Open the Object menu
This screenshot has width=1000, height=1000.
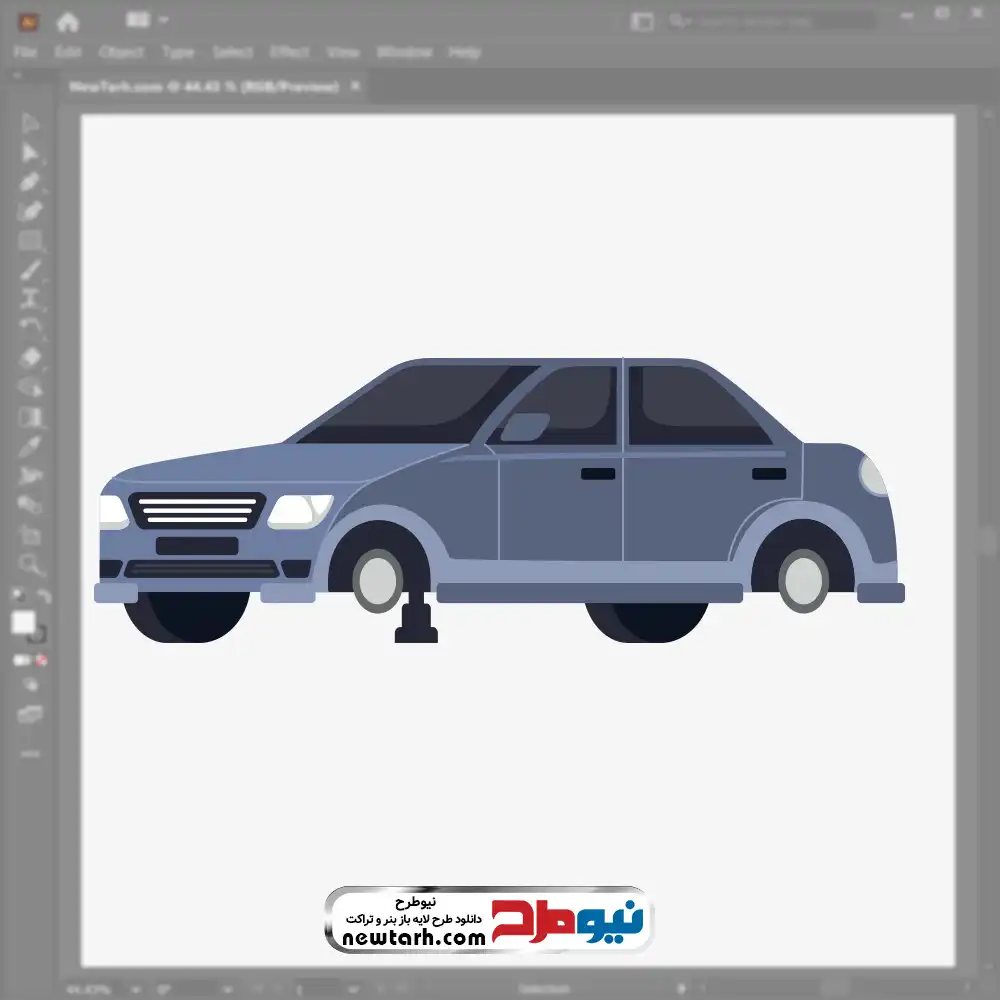pyautogui.click(x=123, y=52)
